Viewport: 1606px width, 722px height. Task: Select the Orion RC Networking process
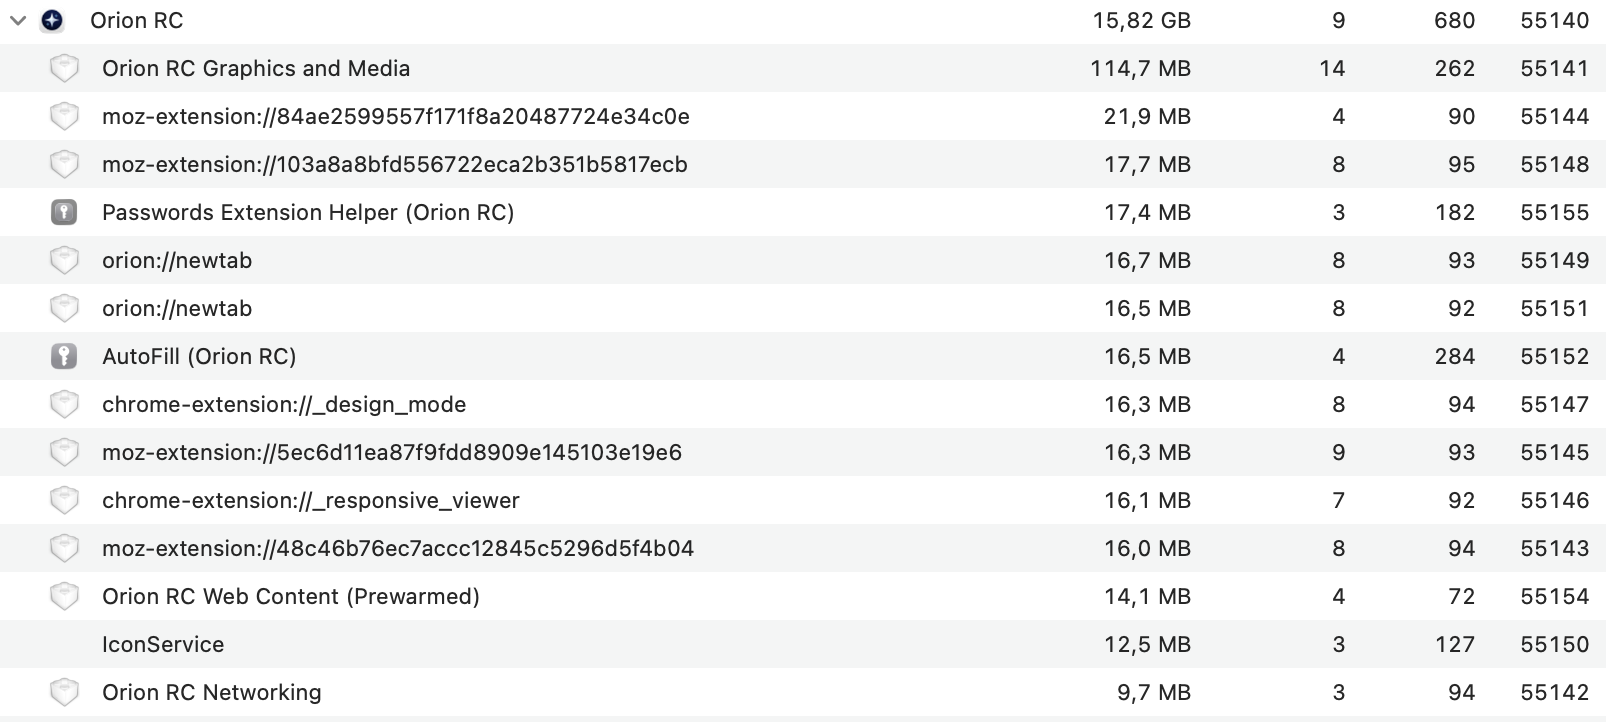coord(211,692)
